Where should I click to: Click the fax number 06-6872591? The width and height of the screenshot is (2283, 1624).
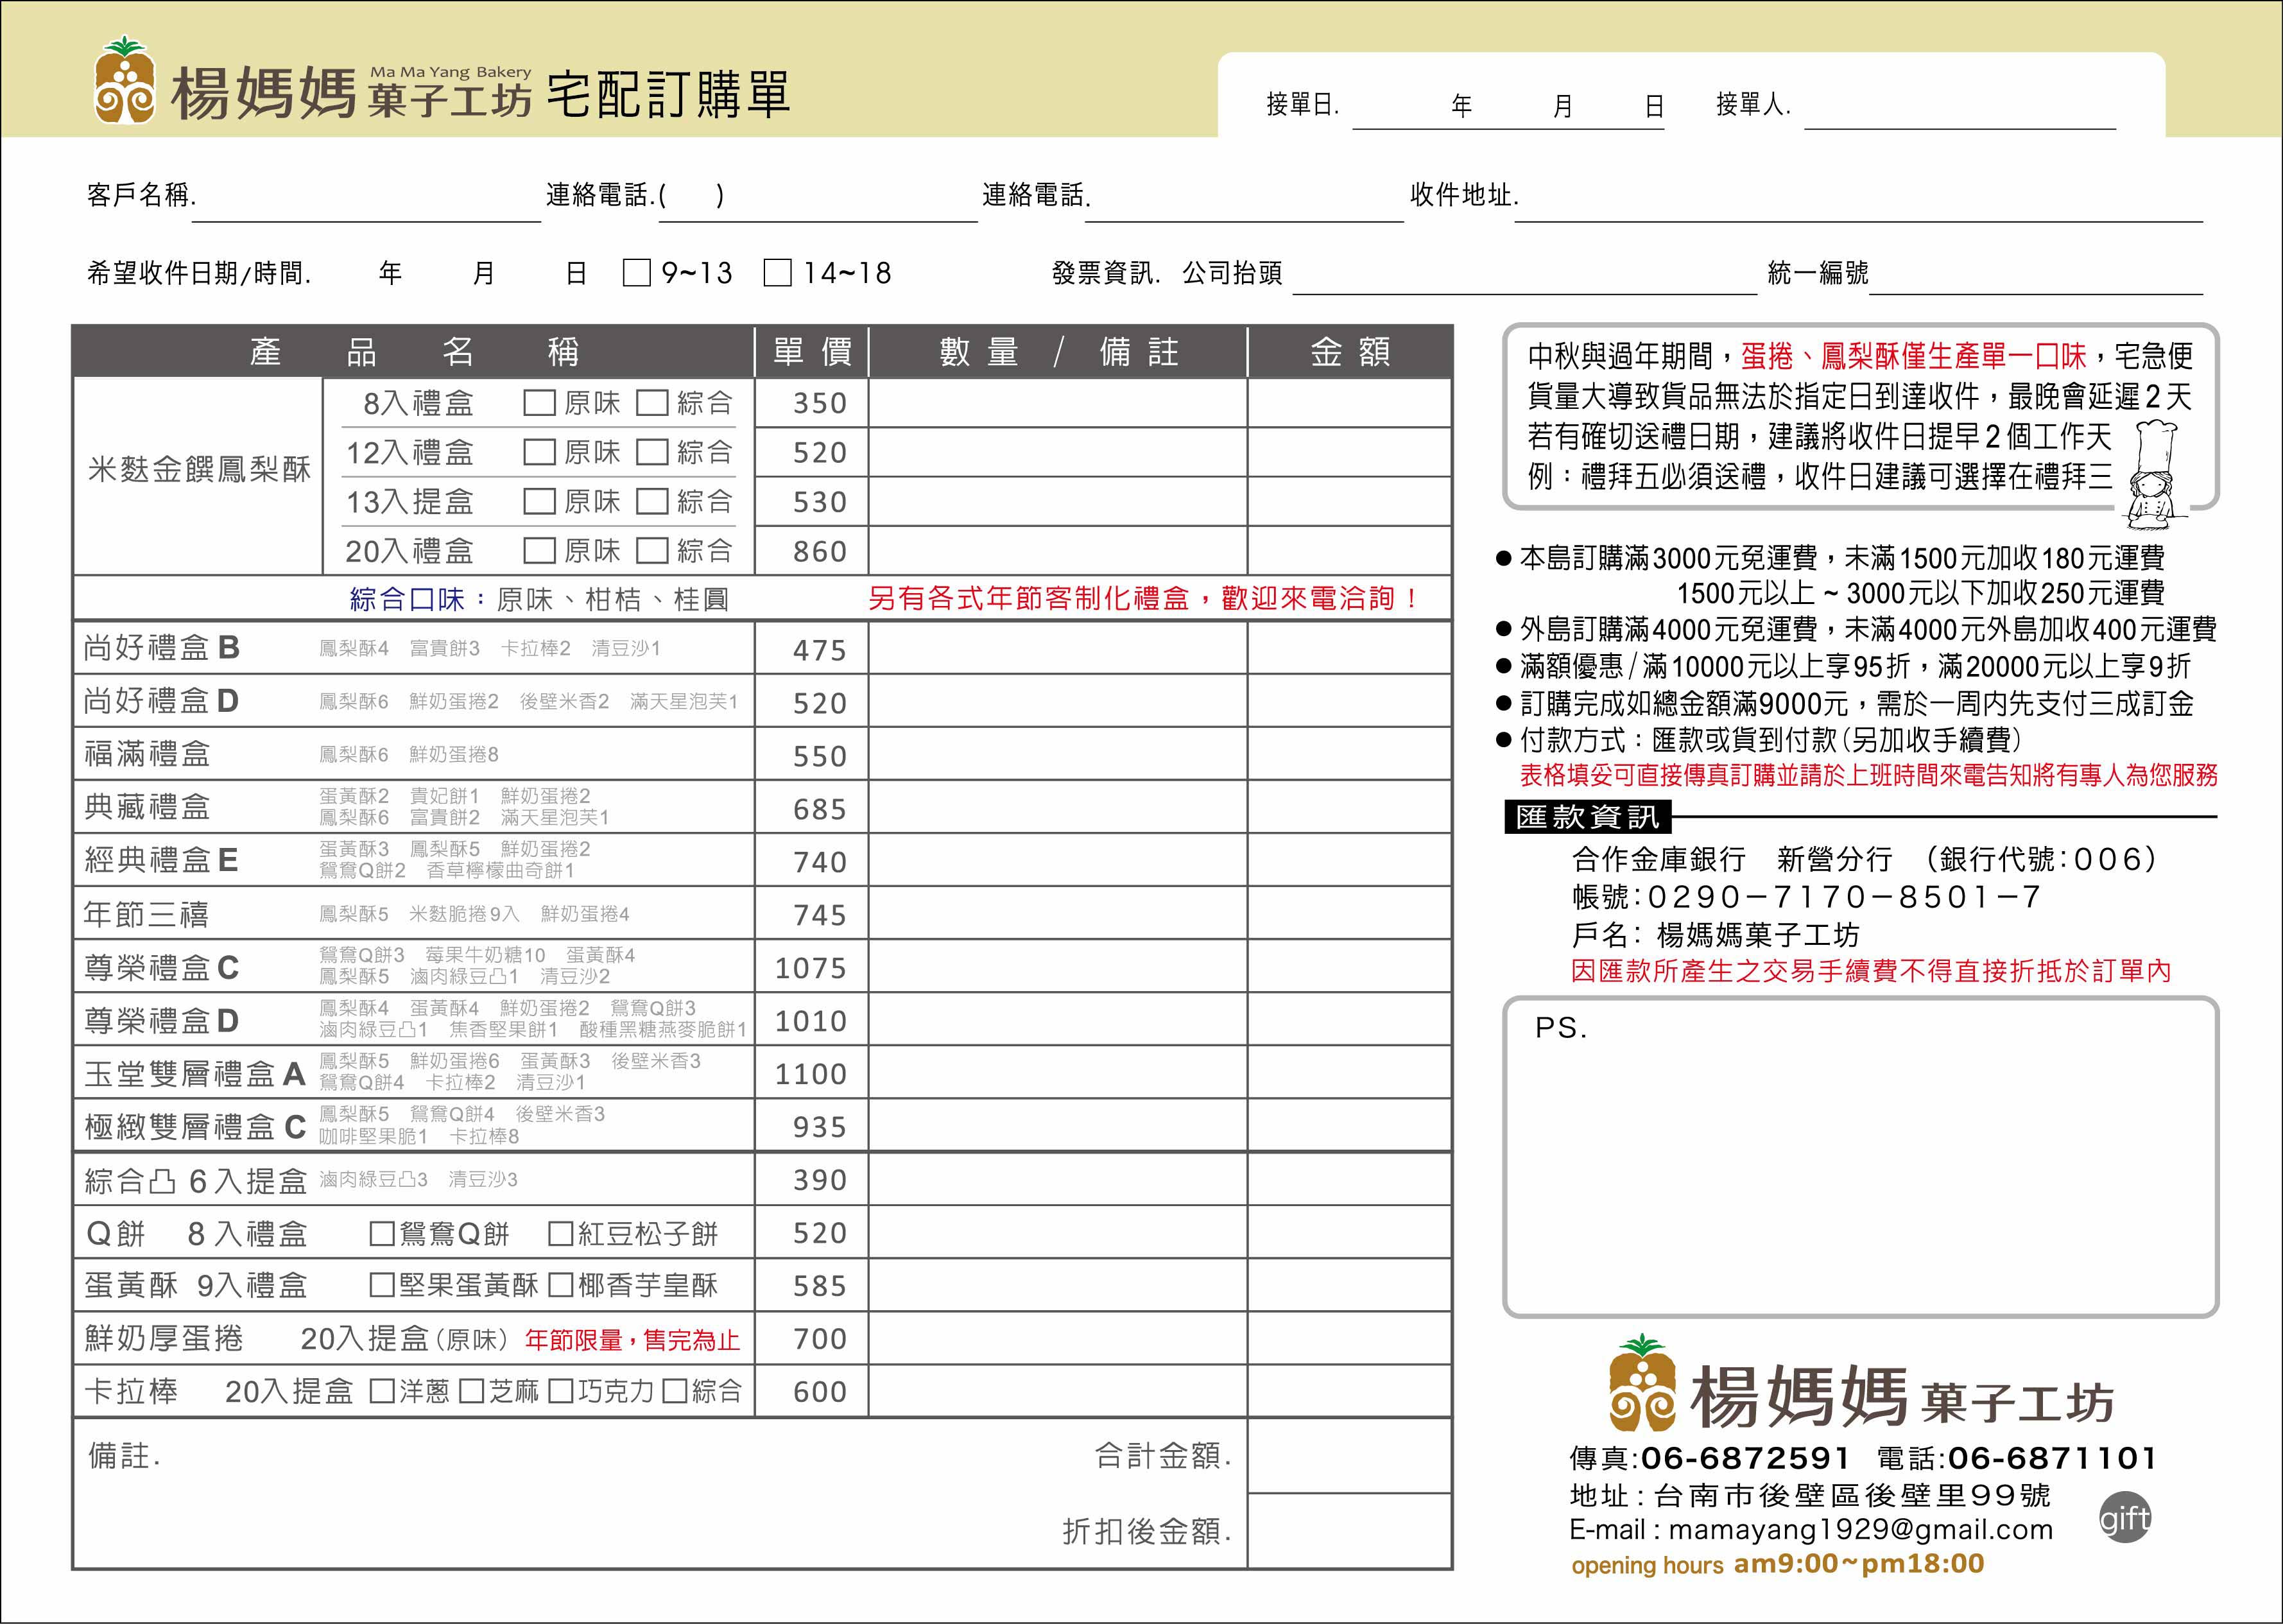(1745, 1458)
